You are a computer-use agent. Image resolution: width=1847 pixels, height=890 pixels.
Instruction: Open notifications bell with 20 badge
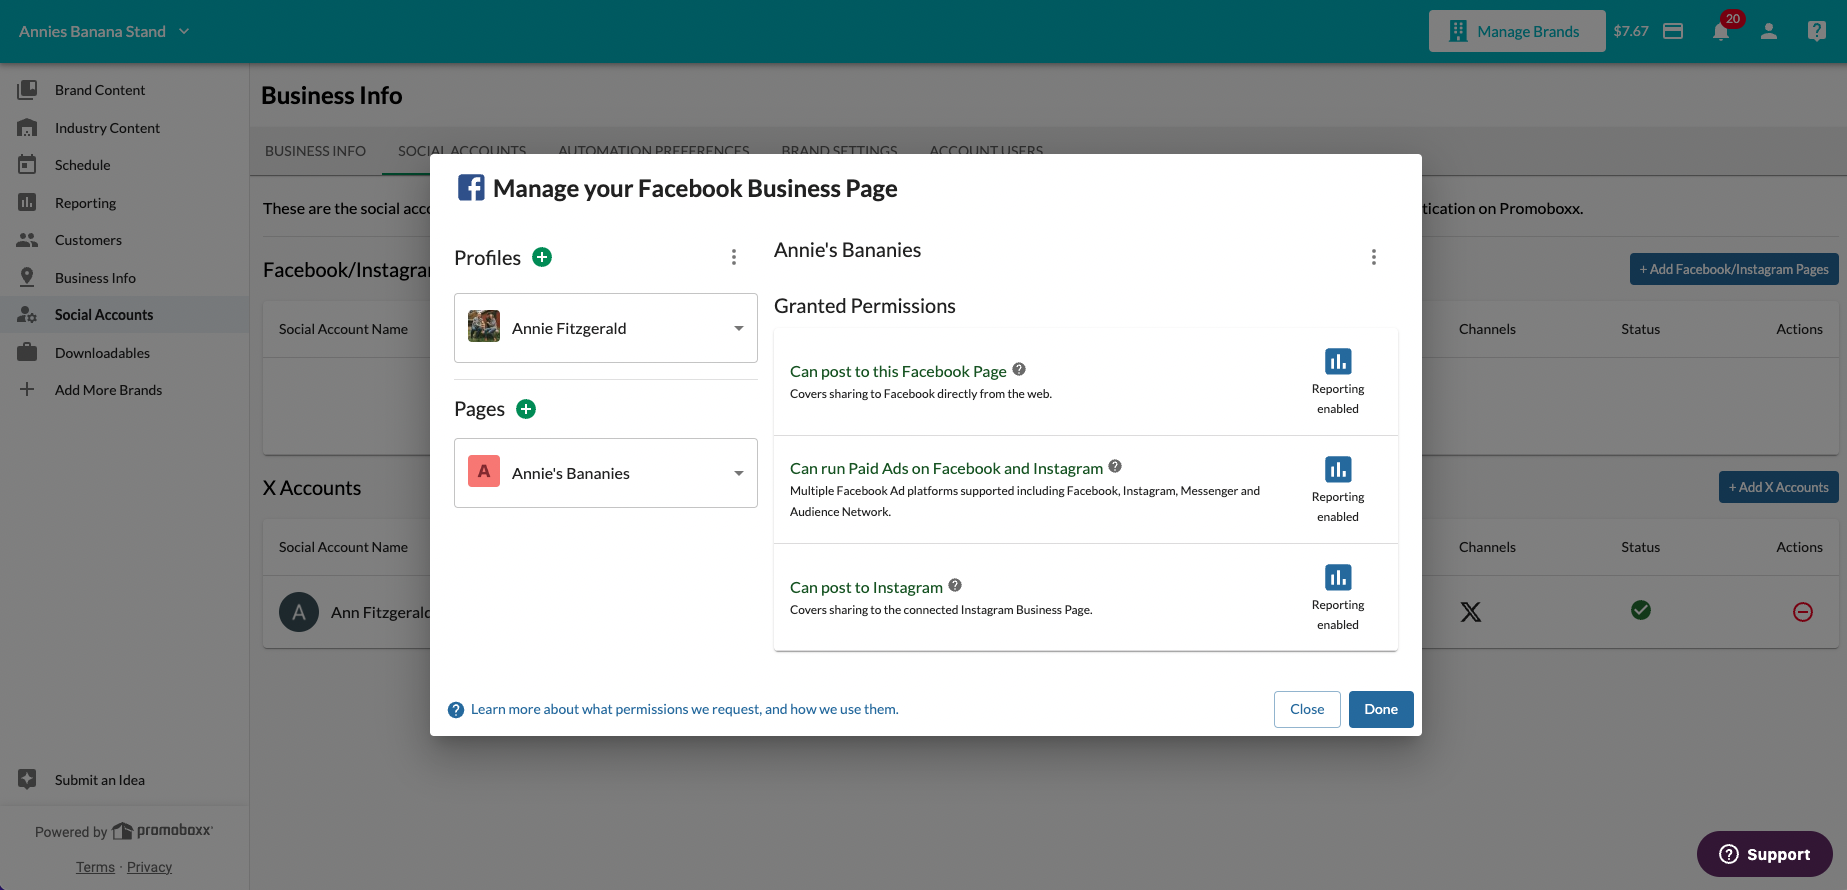click(1721, 31)
